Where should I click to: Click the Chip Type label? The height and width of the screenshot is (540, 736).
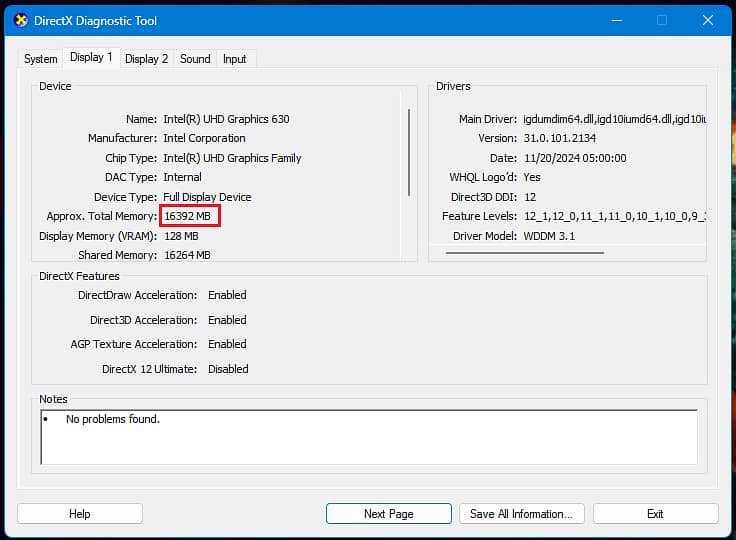131,158
